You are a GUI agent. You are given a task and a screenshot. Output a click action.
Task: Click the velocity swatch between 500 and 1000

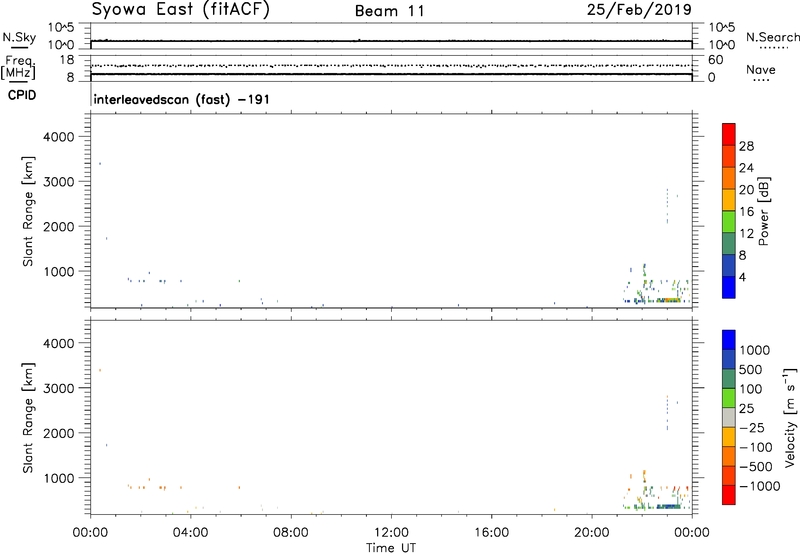[729, 359]
